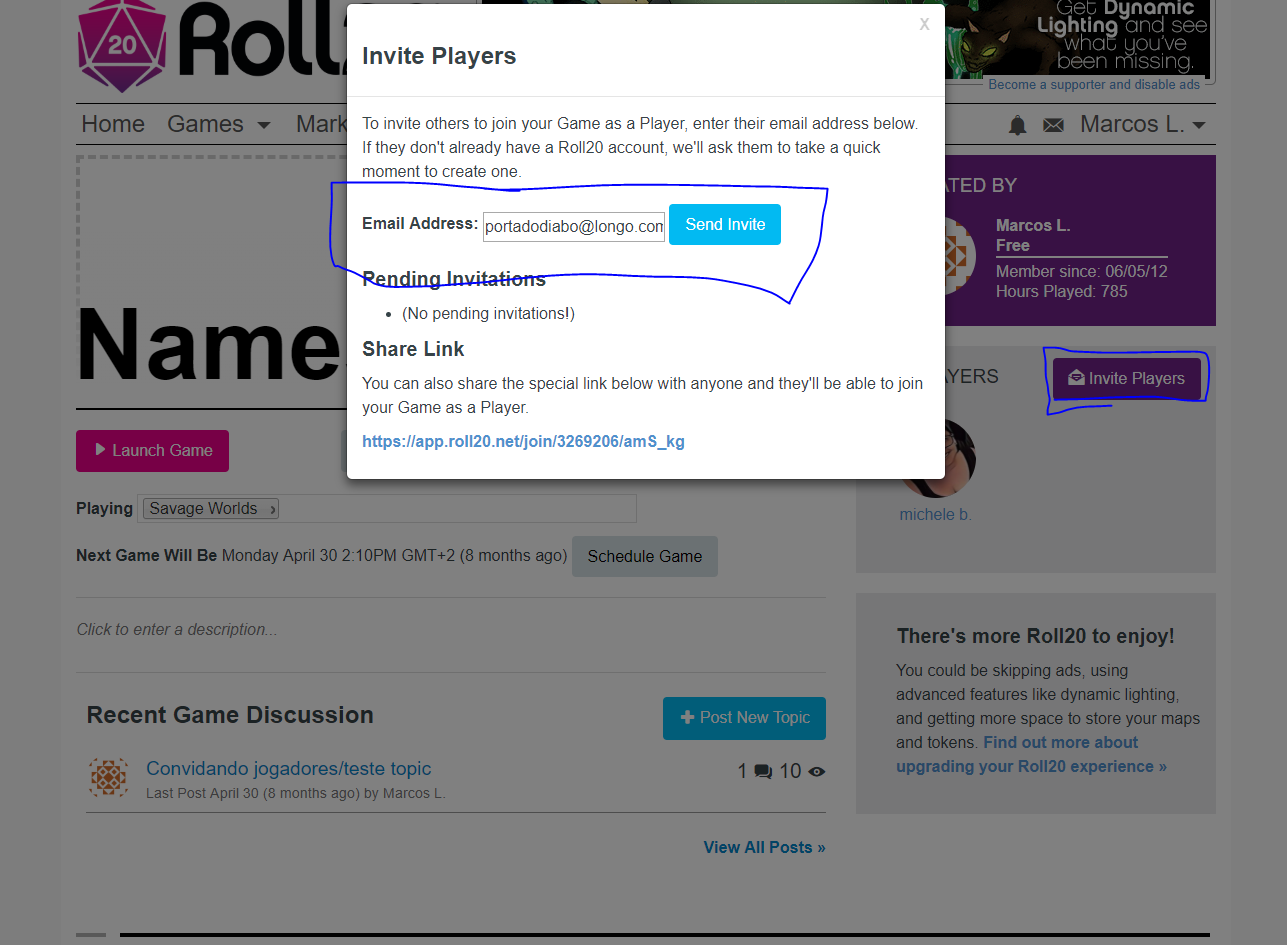Viewport: 1287px width, 945px height.
Task: Click the Invite Players button in the sidebar
Action: tap(1127, 378)
